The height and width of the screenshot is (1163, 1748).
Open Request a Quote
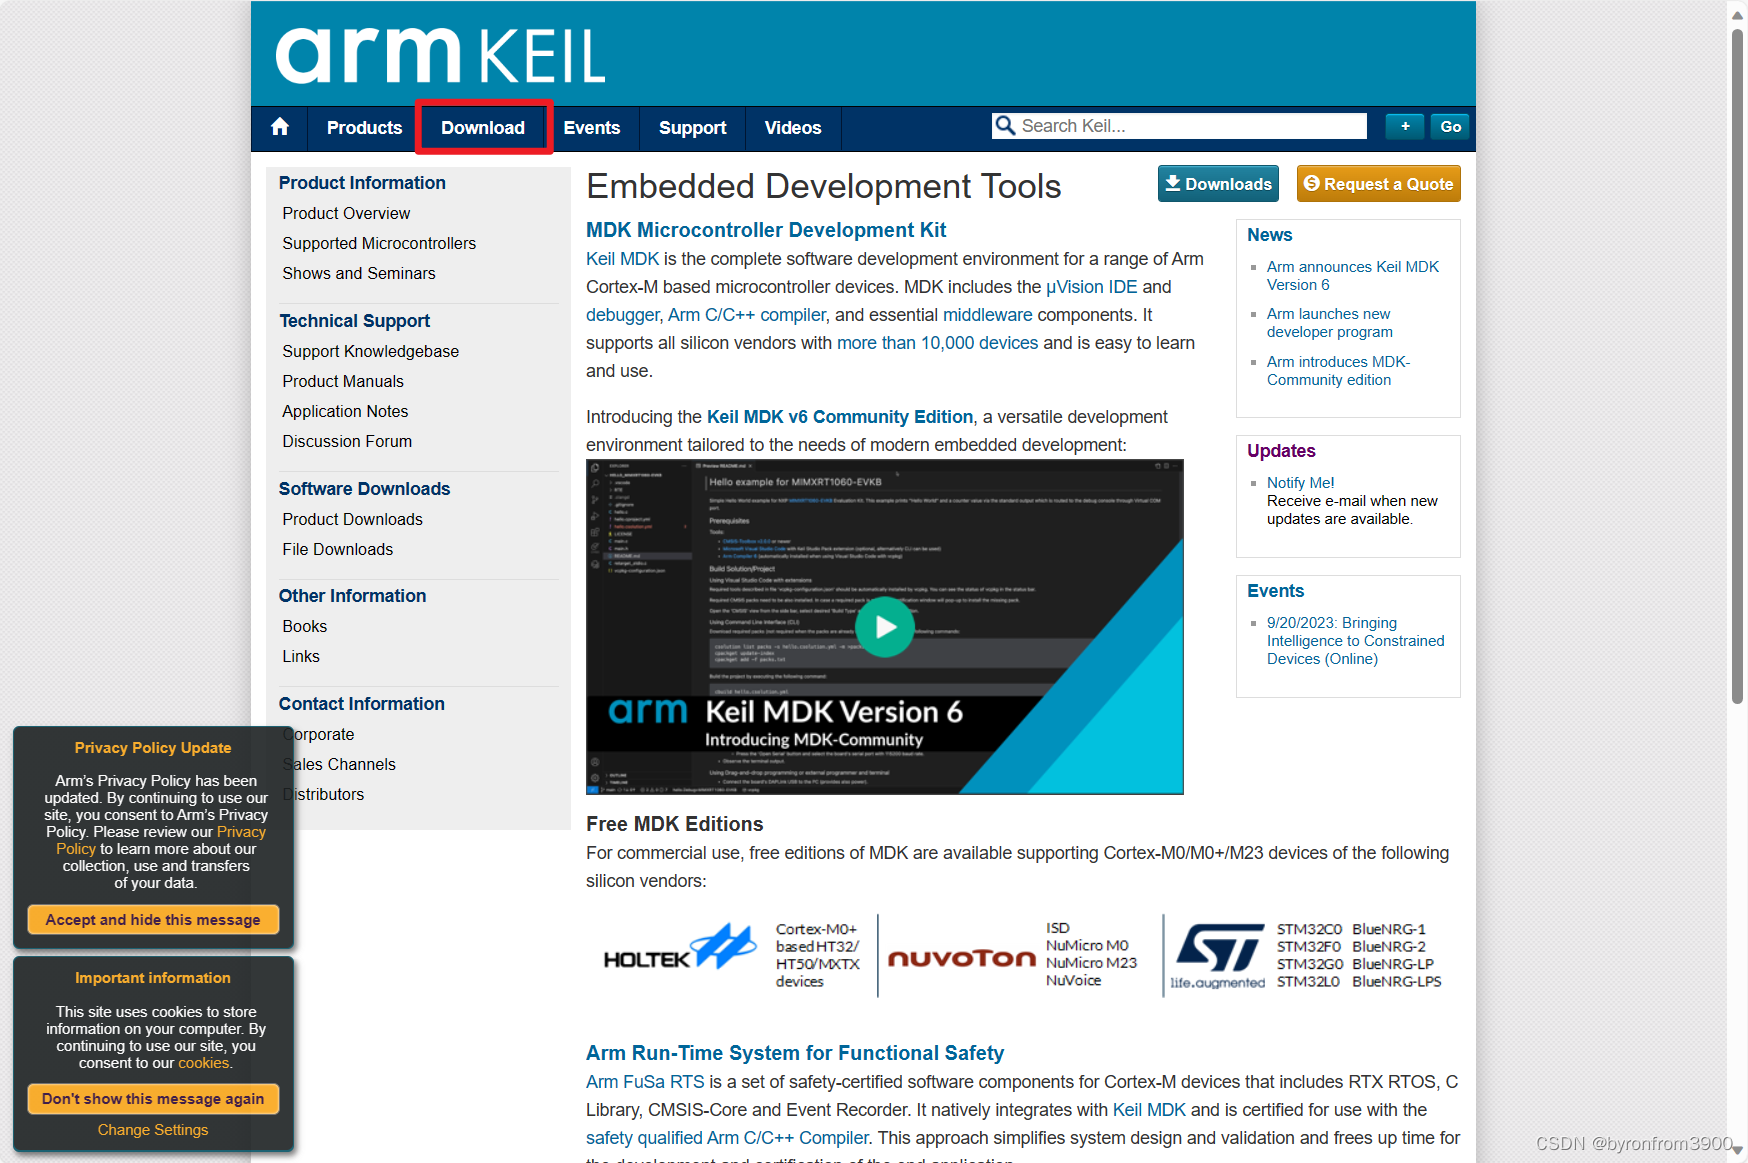point(1378,183)
